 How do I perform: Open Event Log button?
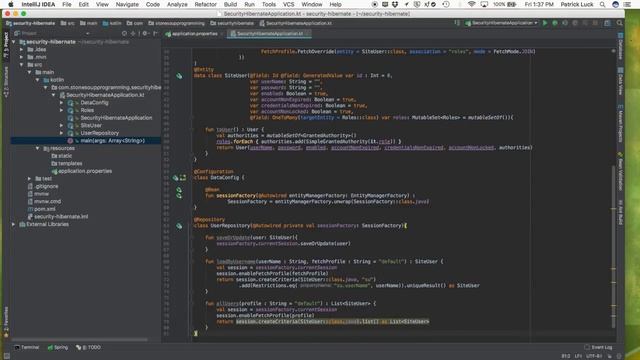(598, 347)
